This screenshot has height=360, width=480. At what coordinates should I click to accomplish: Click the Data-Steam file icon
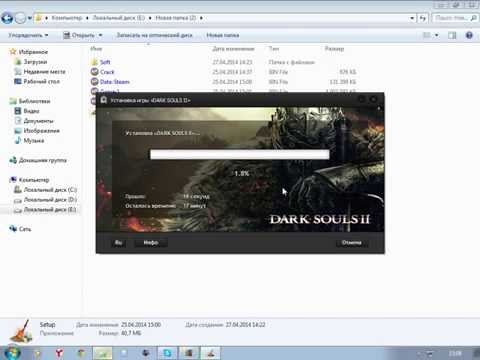coord(95,81)
